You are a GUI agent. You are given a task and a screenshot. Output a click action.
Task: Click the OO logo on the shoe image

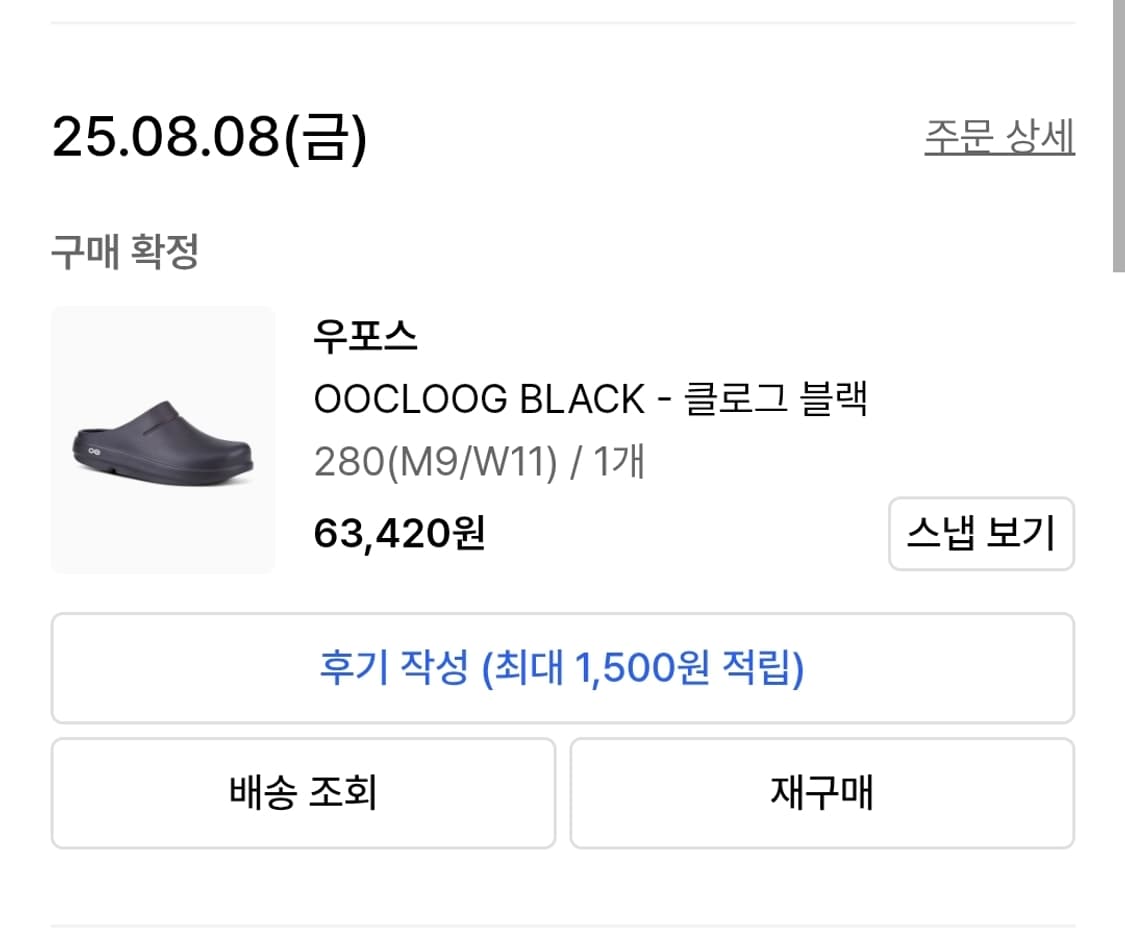[96, 452]
